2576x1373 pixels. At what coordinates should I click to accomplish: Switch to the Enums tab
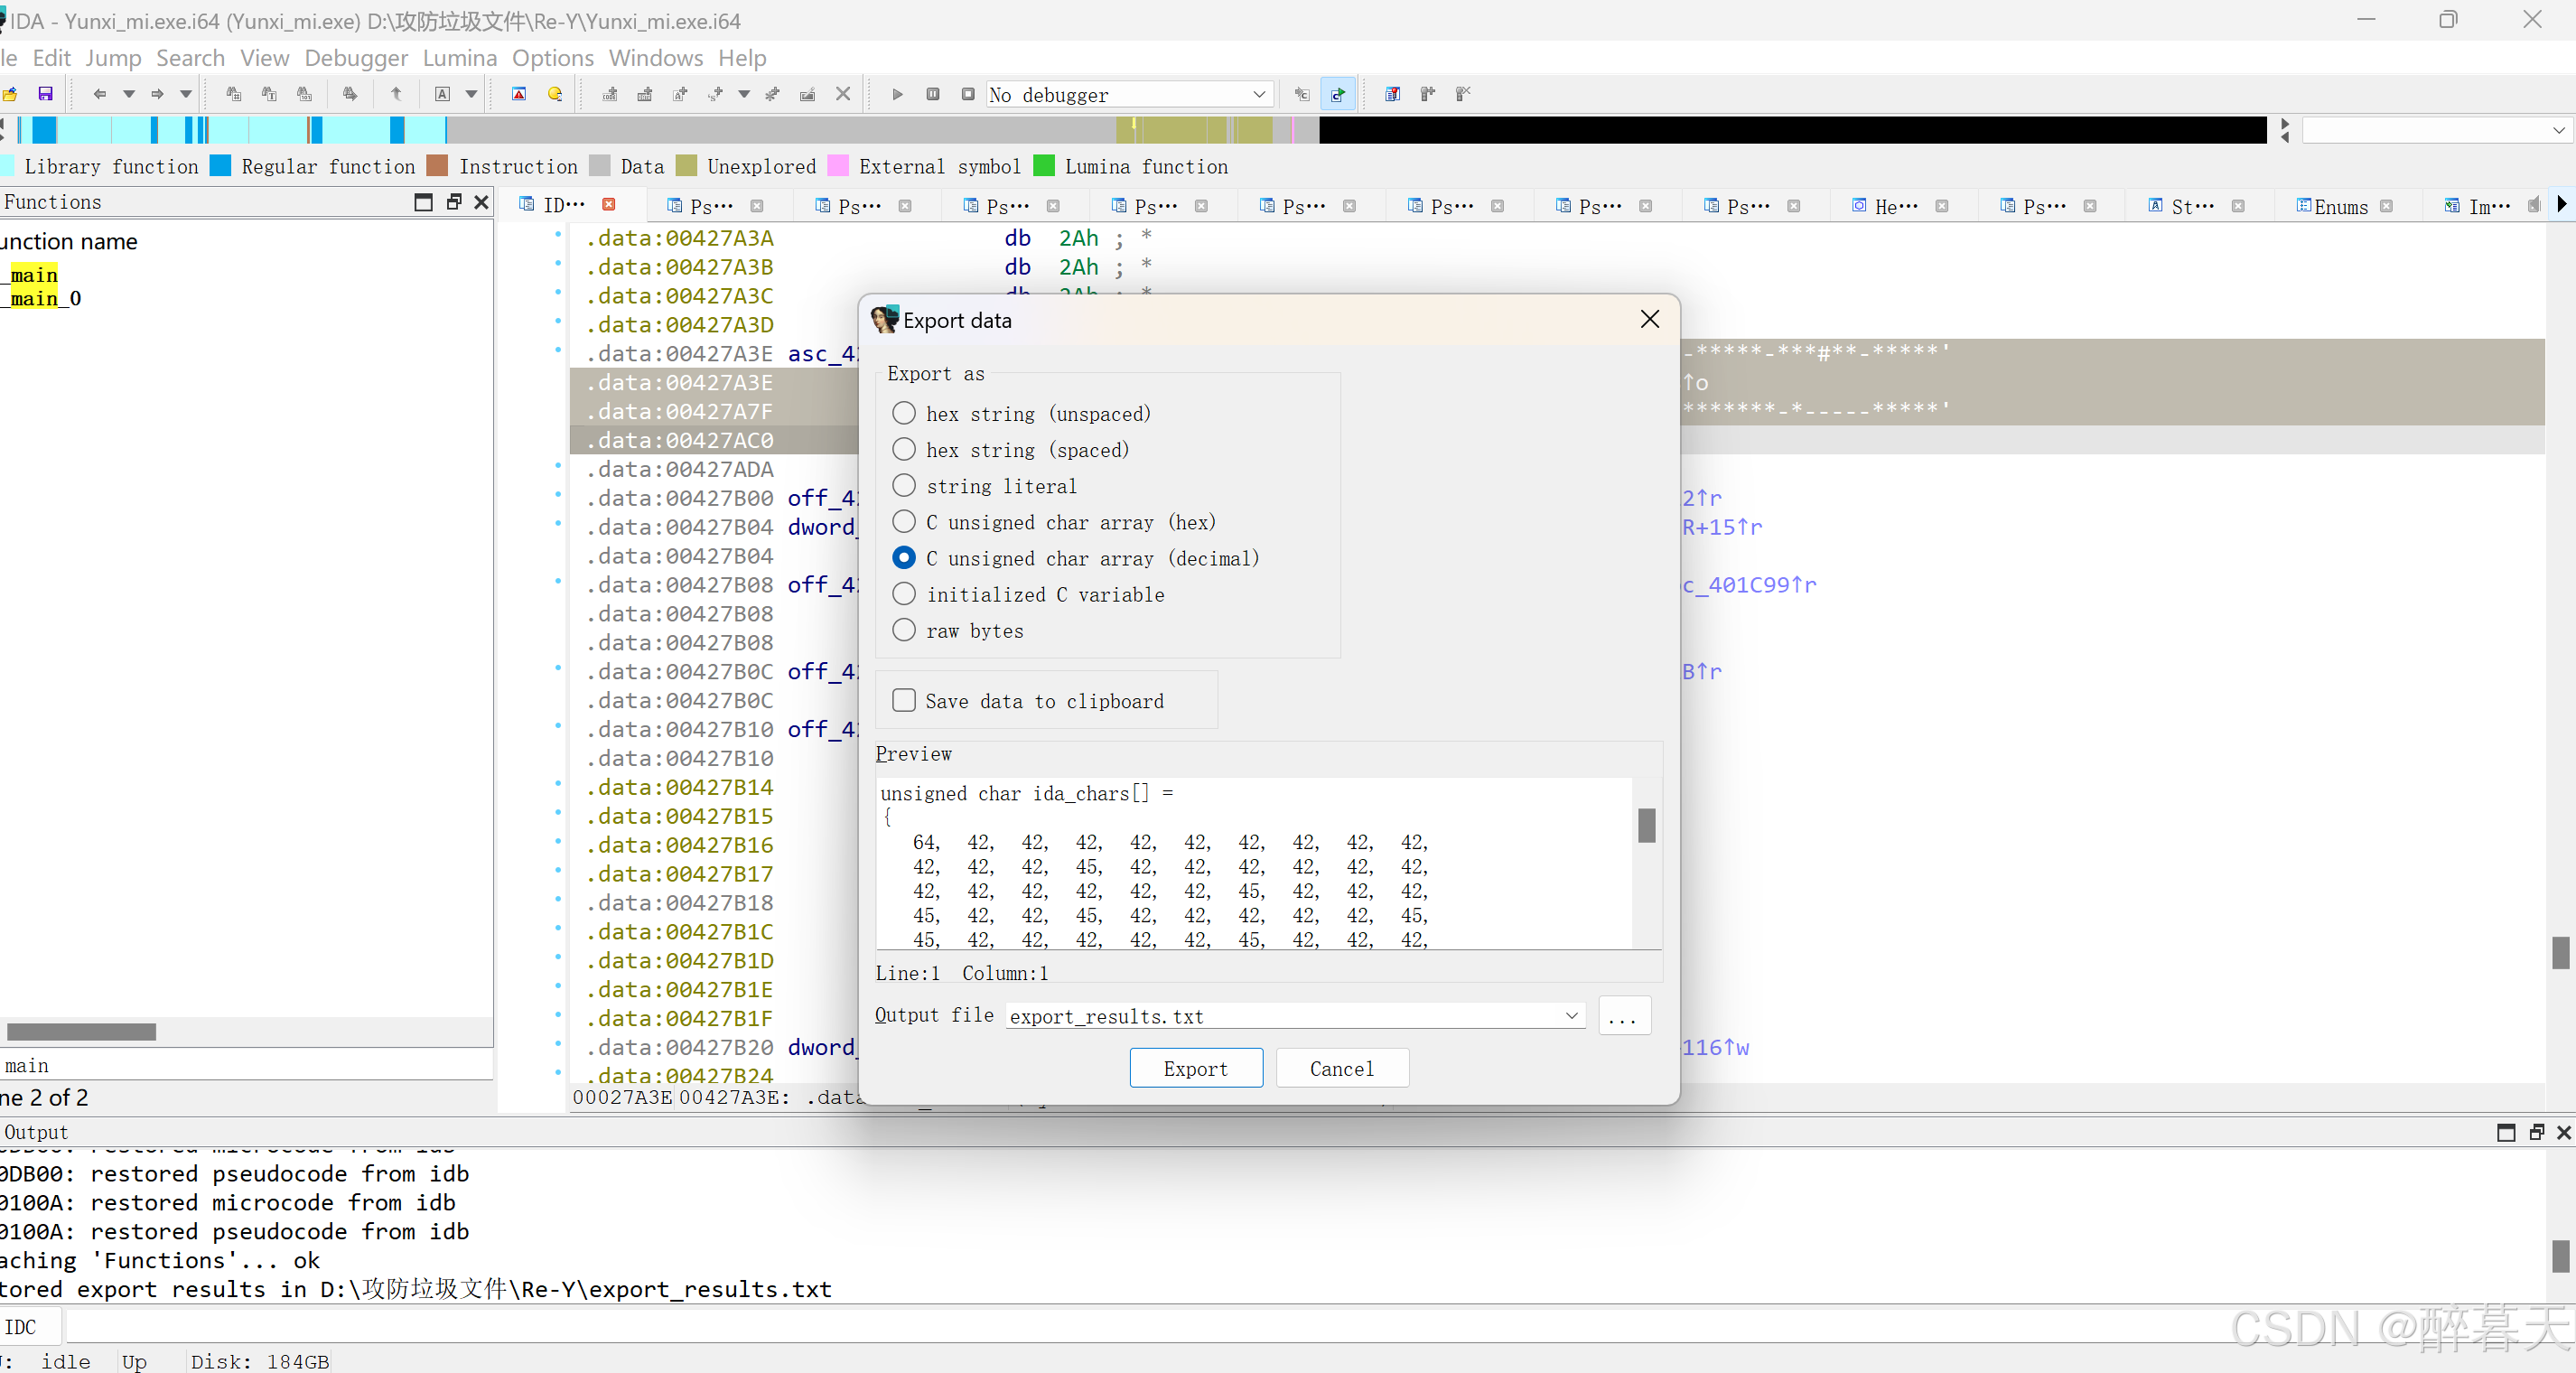click(2340, 206)
